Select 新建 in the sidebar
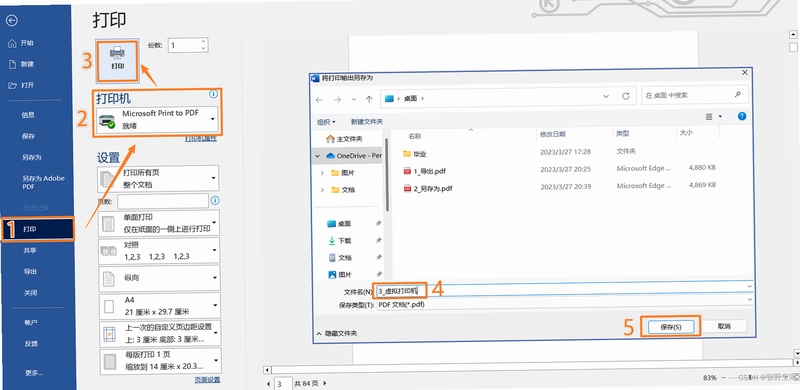 coord(21,64)
